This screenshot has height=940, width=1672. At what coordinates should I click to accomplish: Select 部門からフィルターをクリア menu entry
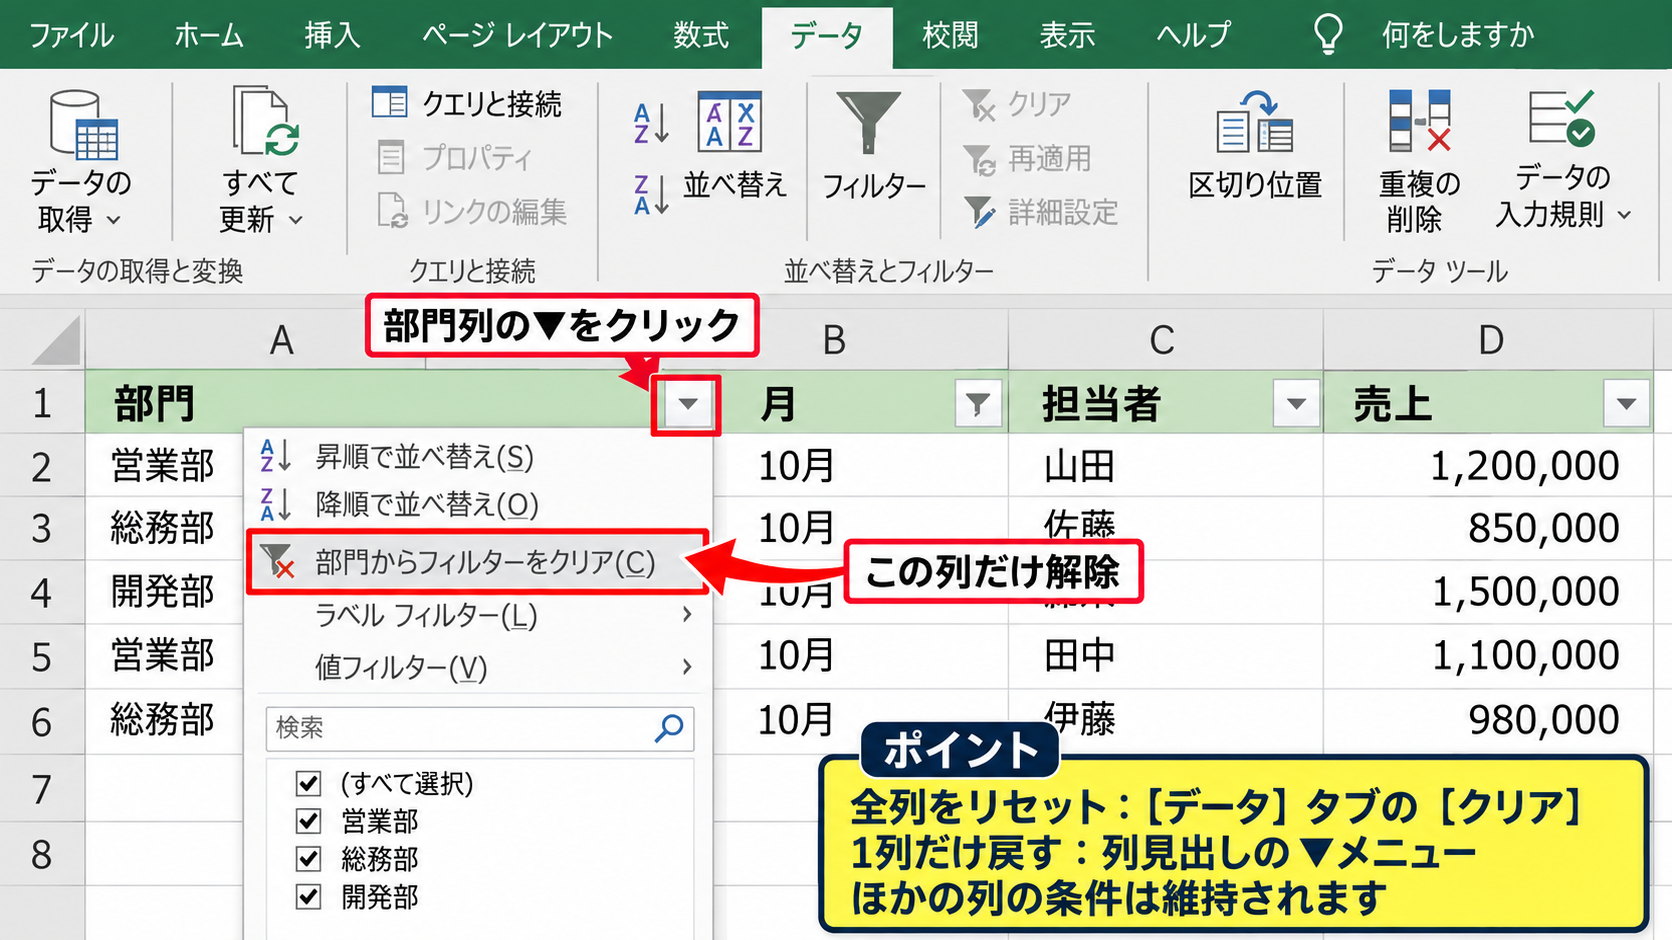[x=478, y=562]
